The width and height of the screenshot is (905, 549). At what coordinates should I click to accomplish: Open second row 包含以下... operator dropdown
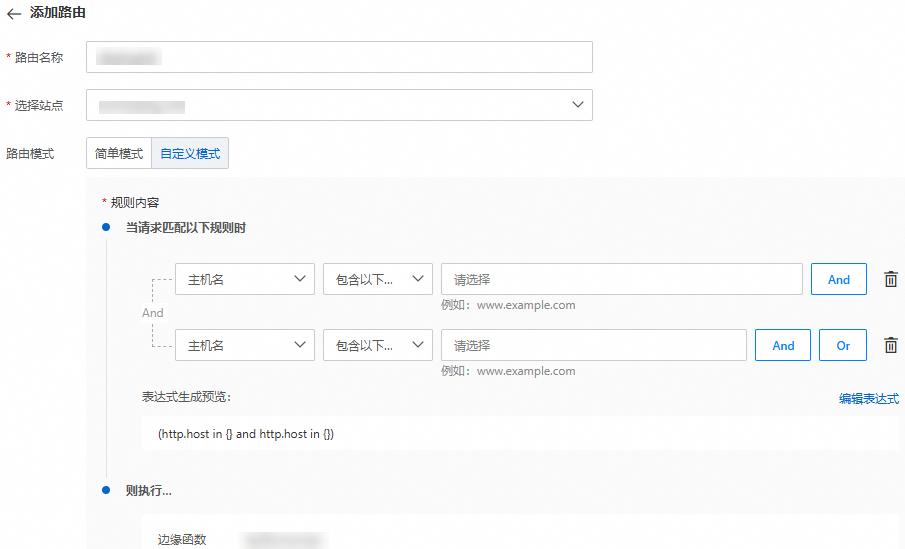tap(377, 345)
